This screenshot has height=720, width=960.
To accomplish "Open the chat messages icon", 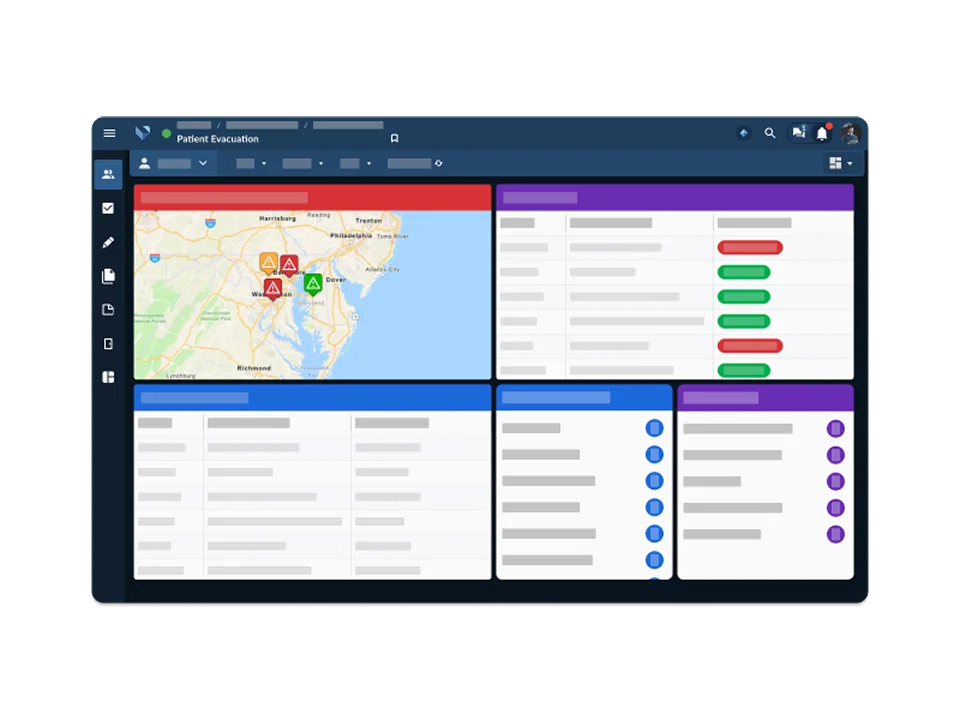I will 798,132.
